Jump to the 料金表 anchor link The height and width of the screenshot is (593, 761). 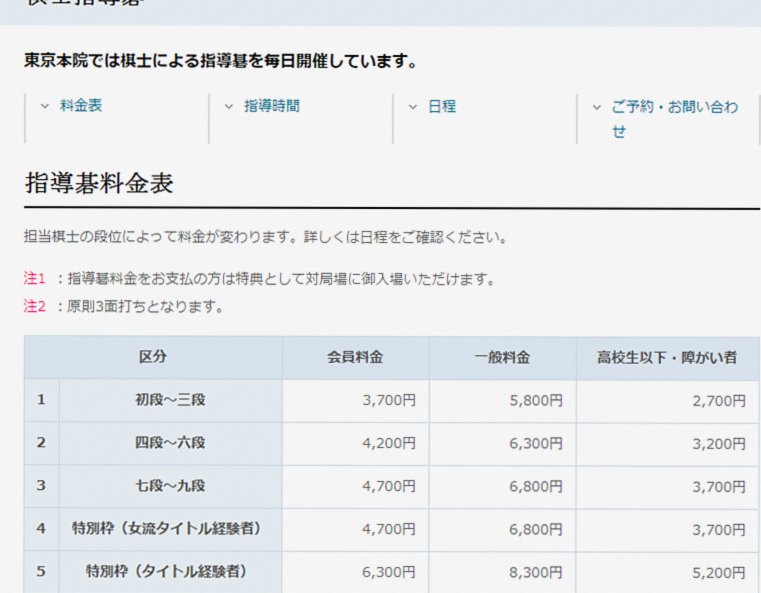(81, 105)
